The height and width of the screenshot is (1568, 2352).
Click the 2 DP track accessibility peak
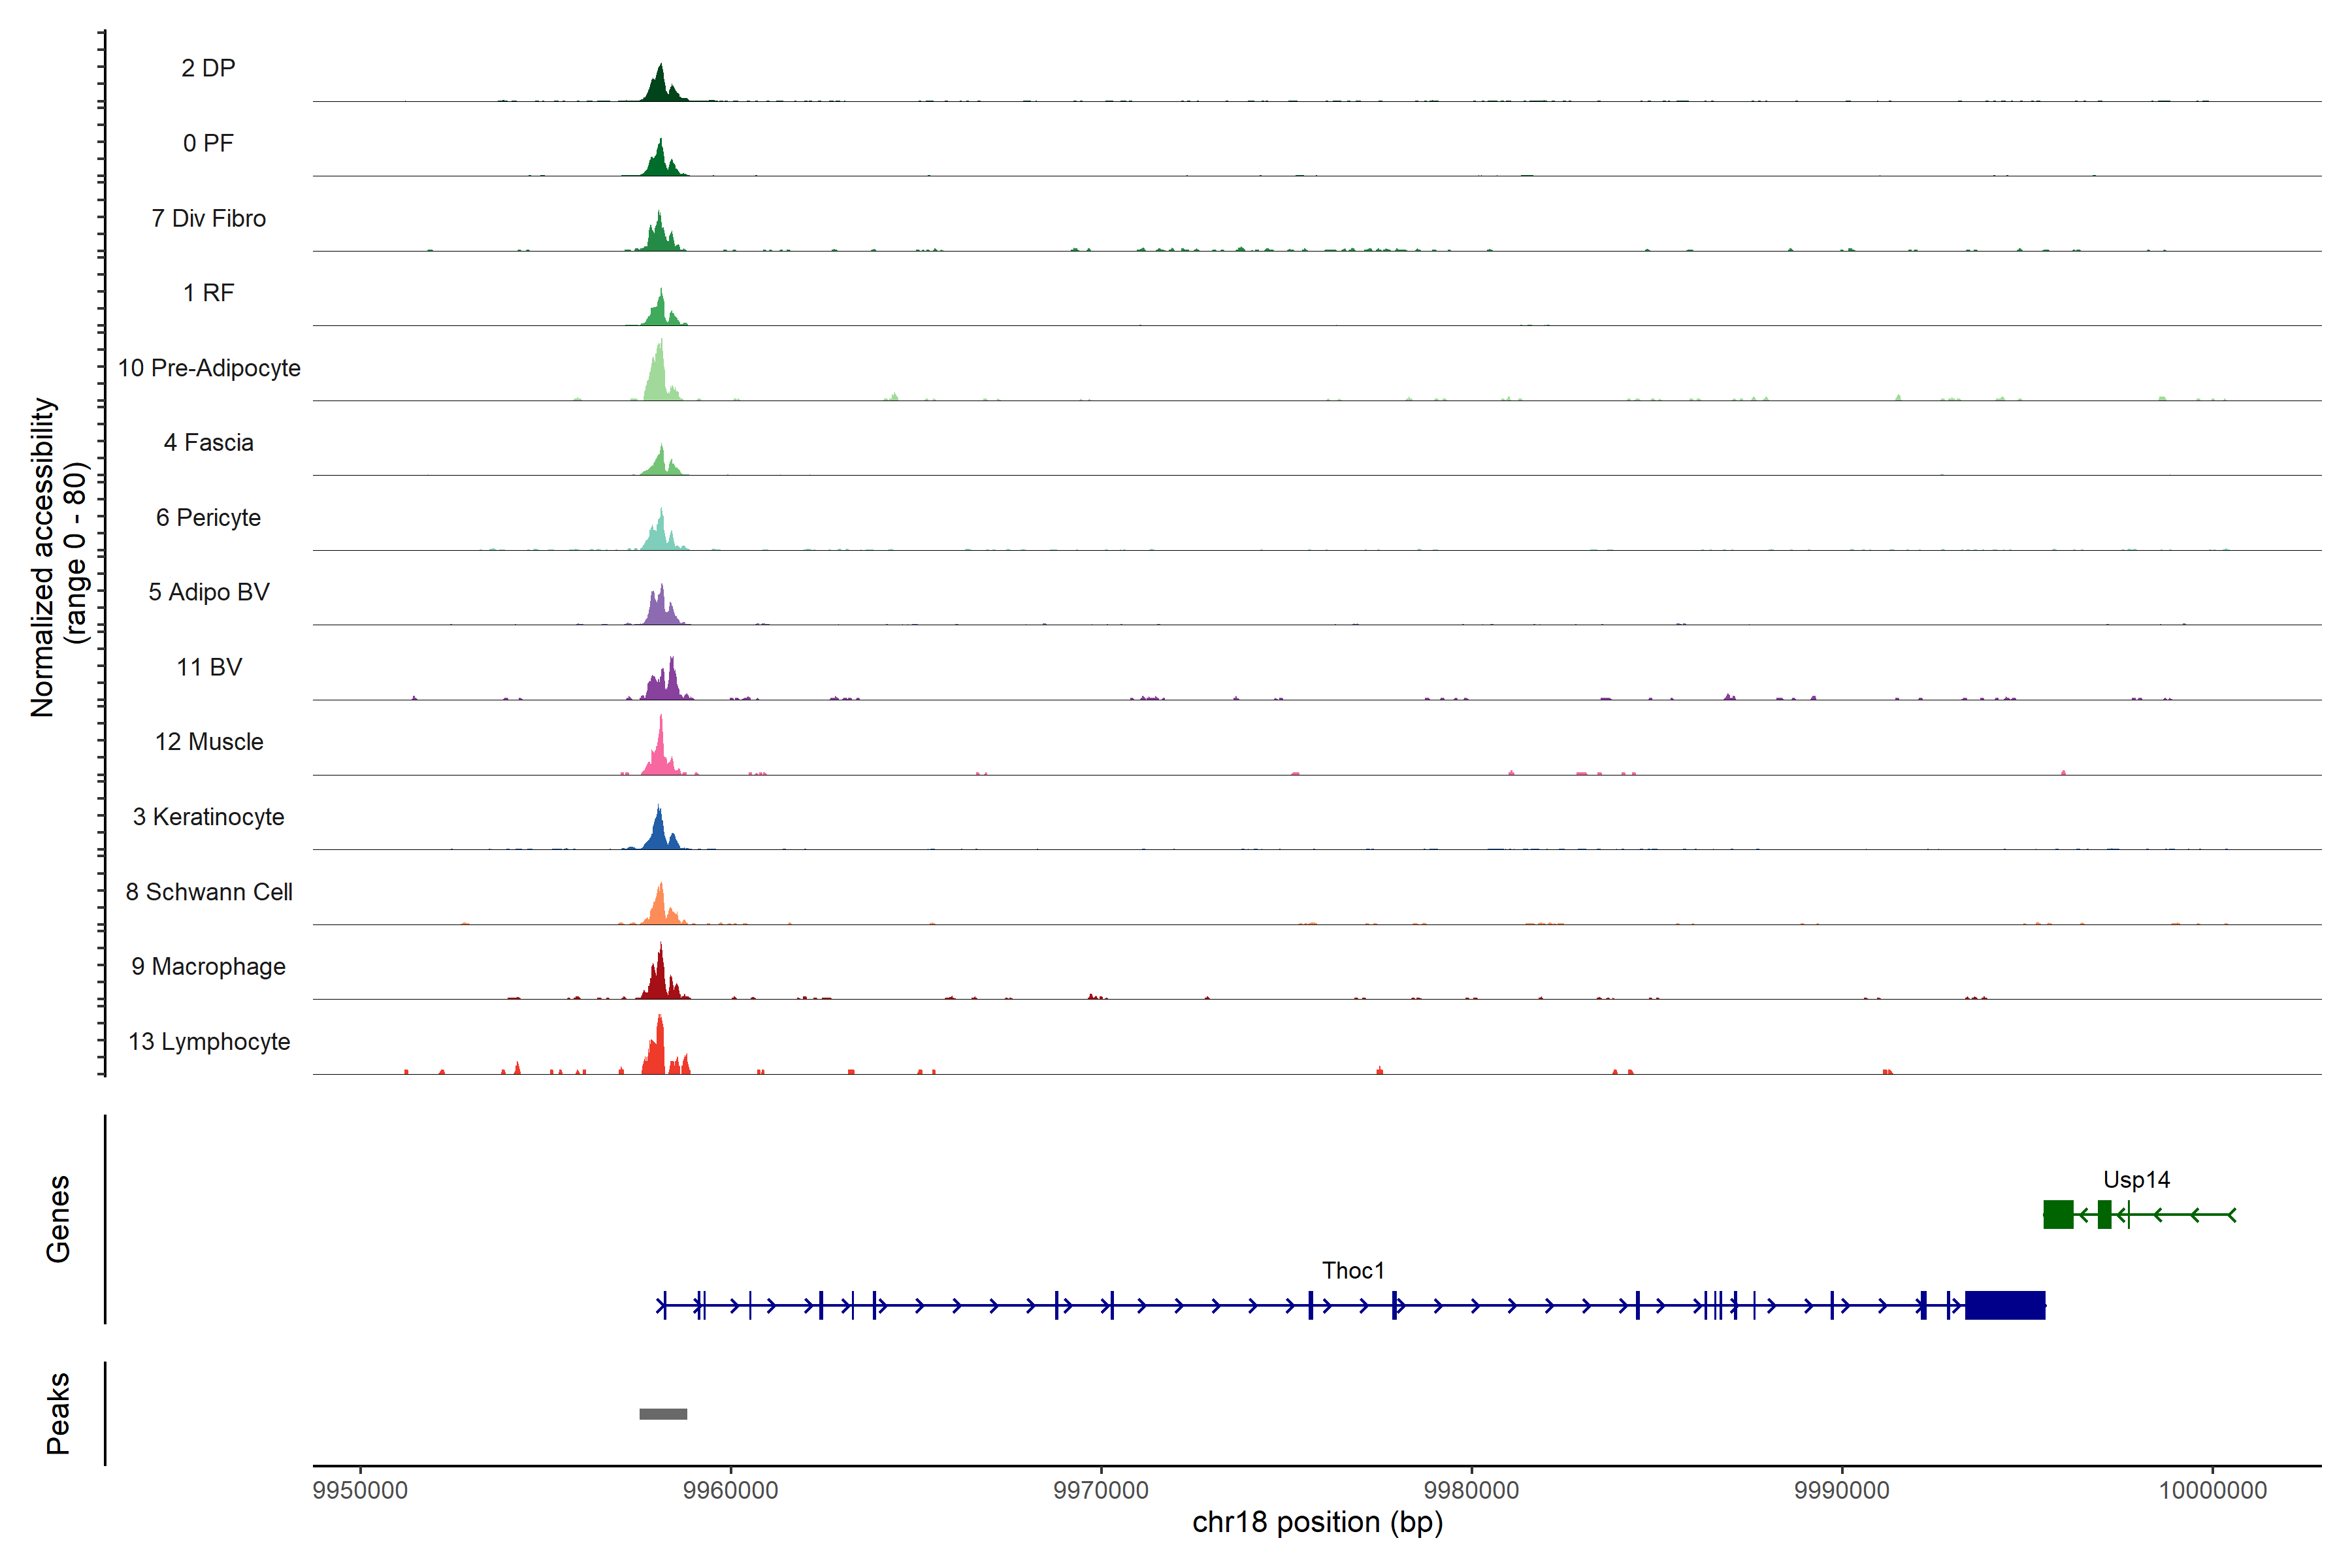pyautogui.click(x=659, y=87)
